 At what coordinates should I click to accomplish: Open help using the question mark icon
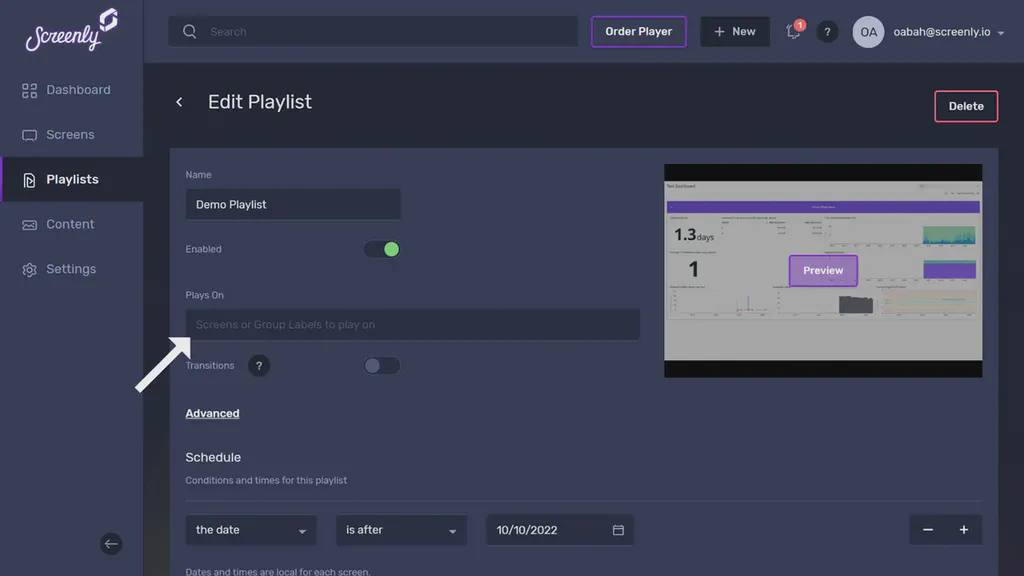tap(827, 31)
